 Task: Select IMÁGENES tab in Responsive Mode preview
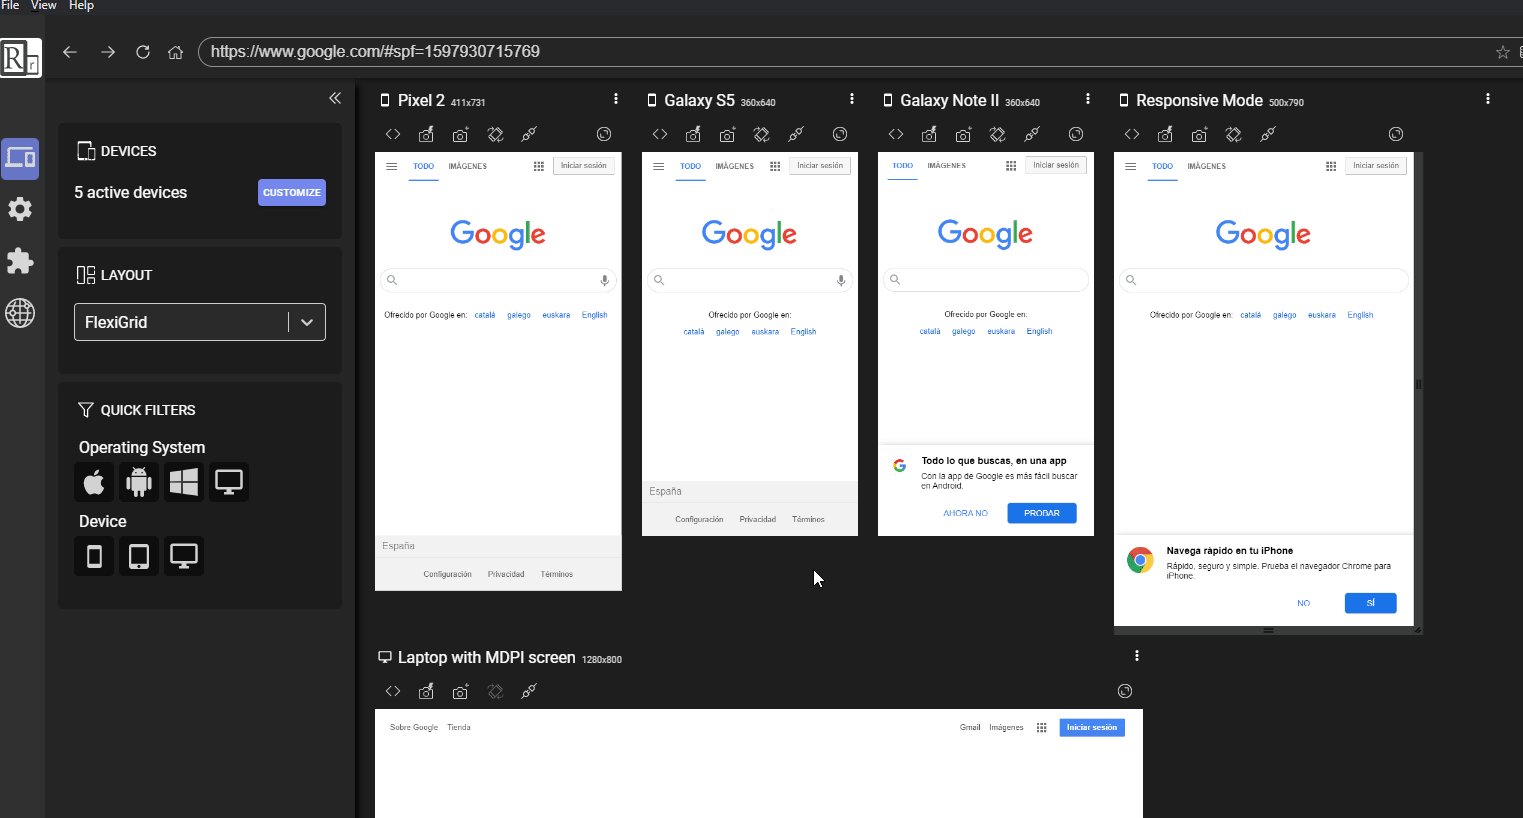coord(1207,166)
